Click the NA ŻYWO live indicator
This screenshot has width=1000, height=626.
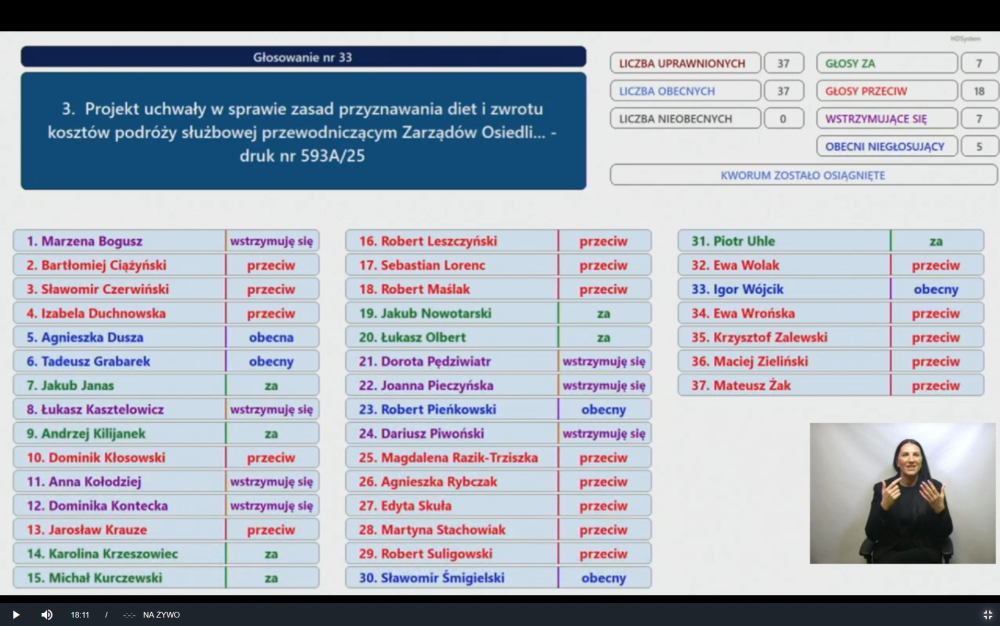click(x=161, y=615)
